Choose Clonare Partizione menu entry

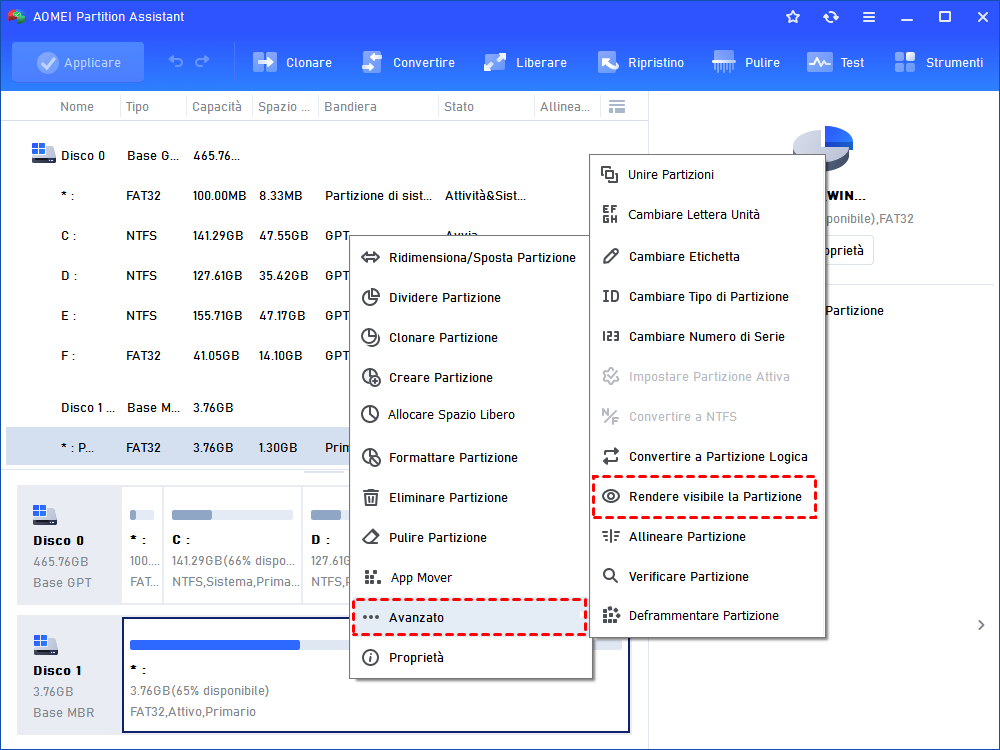[x=471, y=338]
